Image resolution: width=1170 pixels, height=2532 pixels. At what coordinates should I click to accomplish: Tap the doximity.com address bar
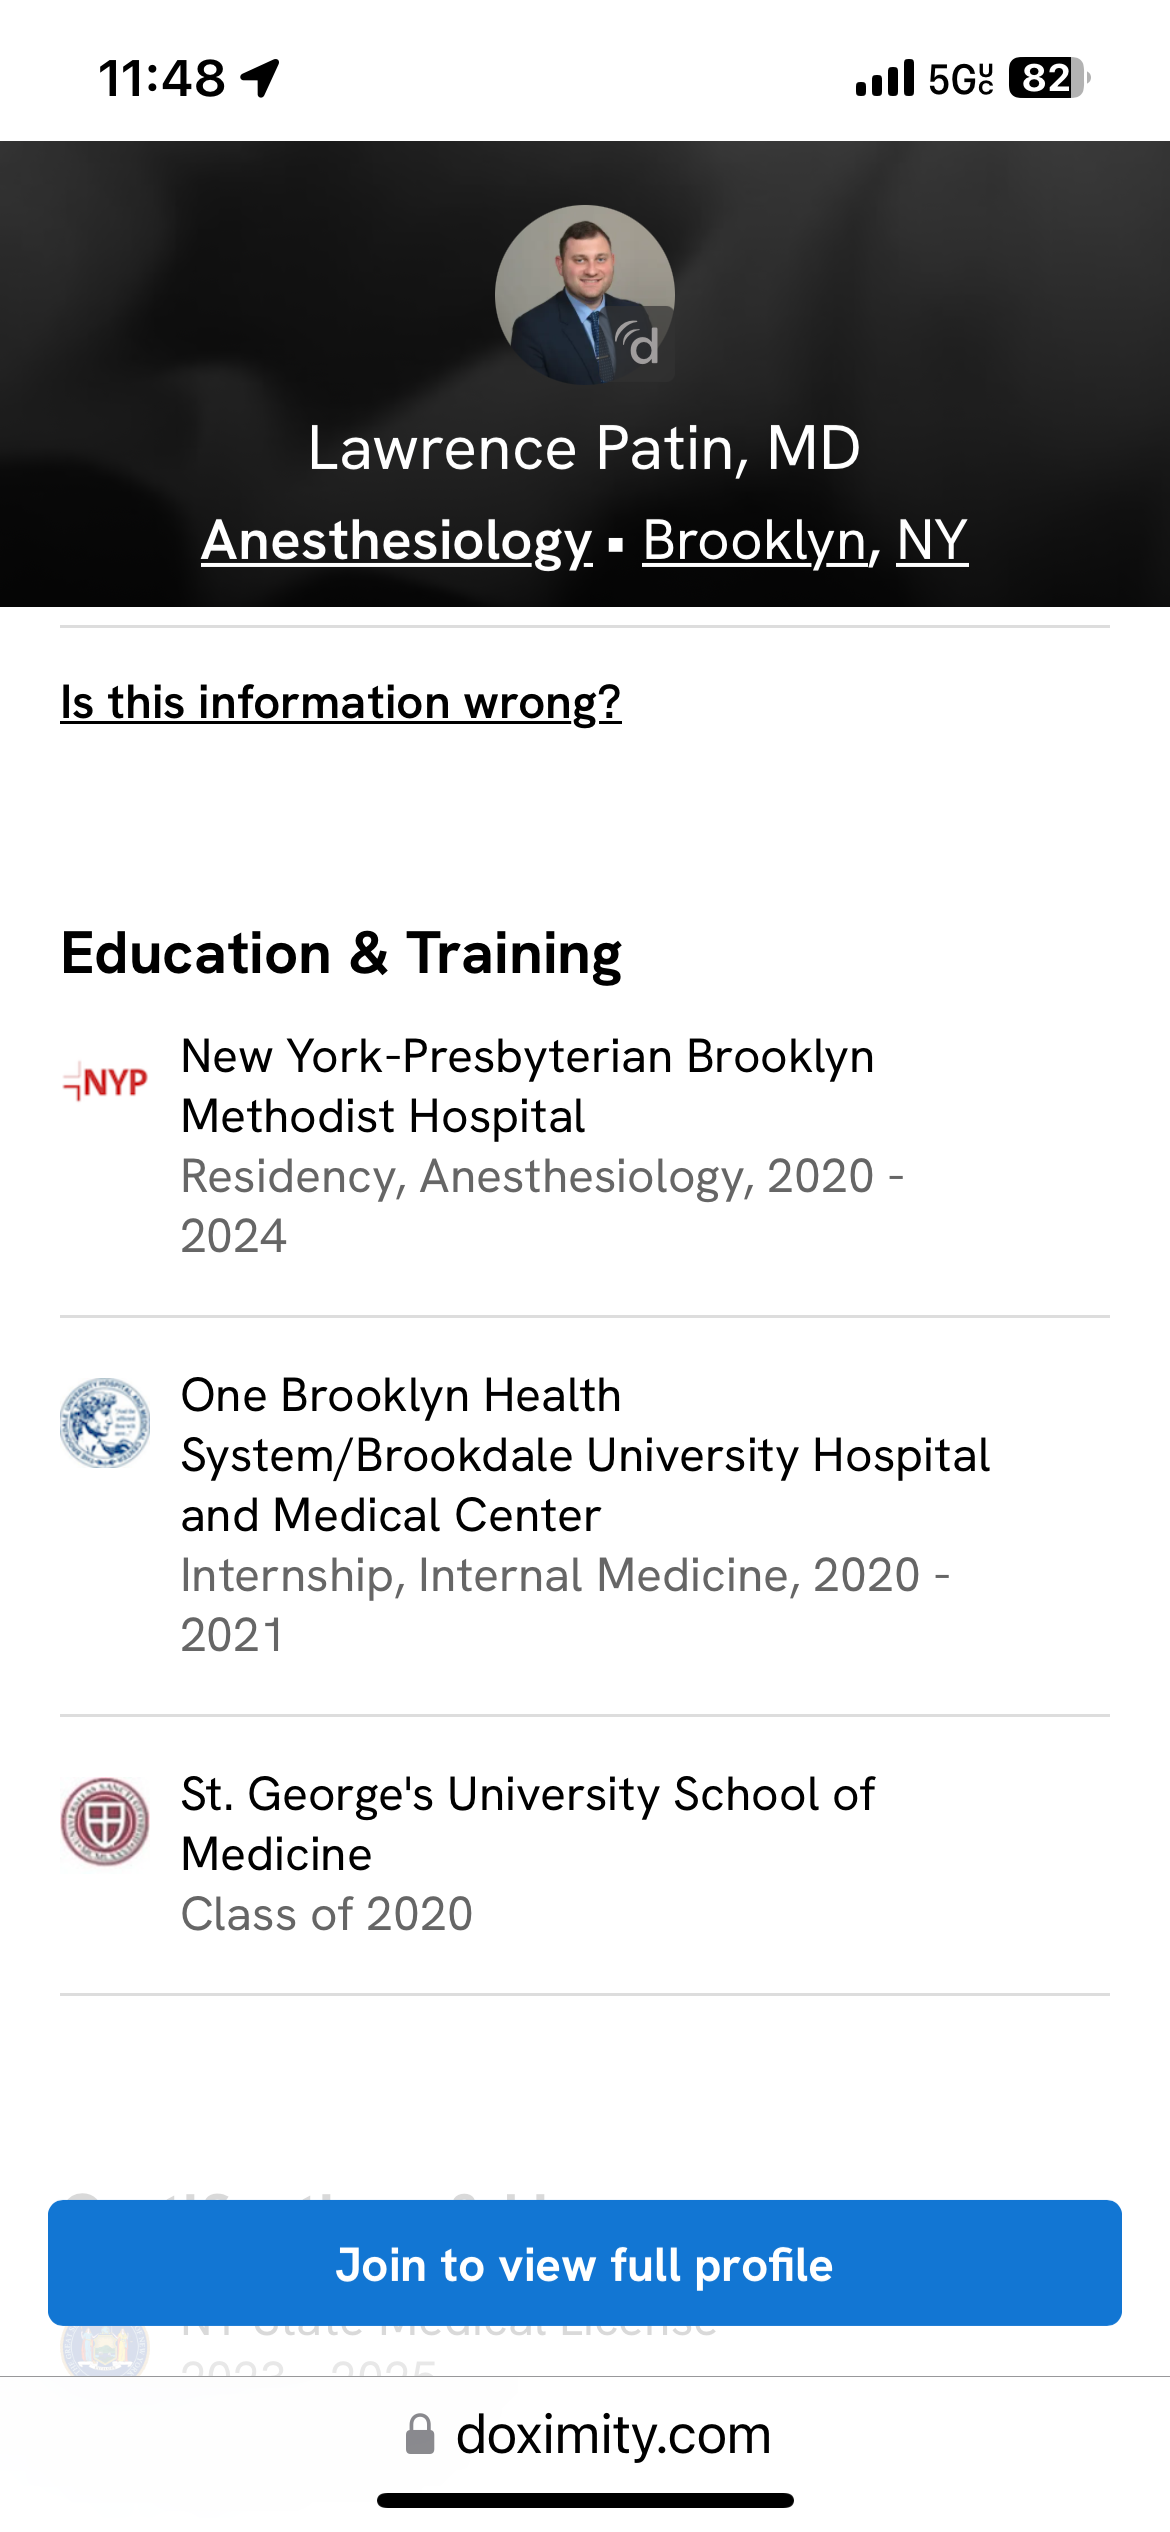pos(585,2434)
